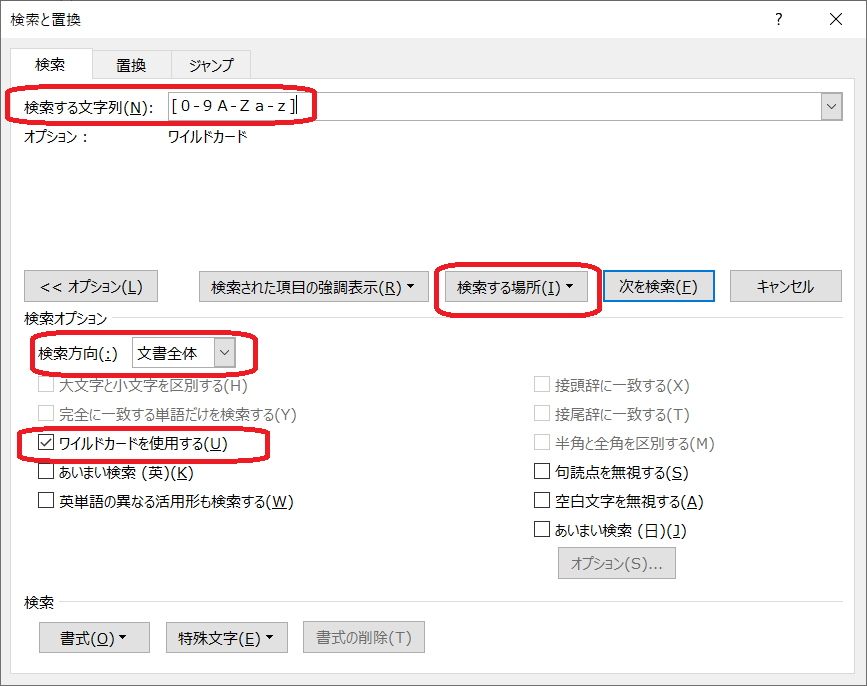The image size is (867, 686).
Task: Expand the search text history dropdown arrow
Action: coord(830,107)
